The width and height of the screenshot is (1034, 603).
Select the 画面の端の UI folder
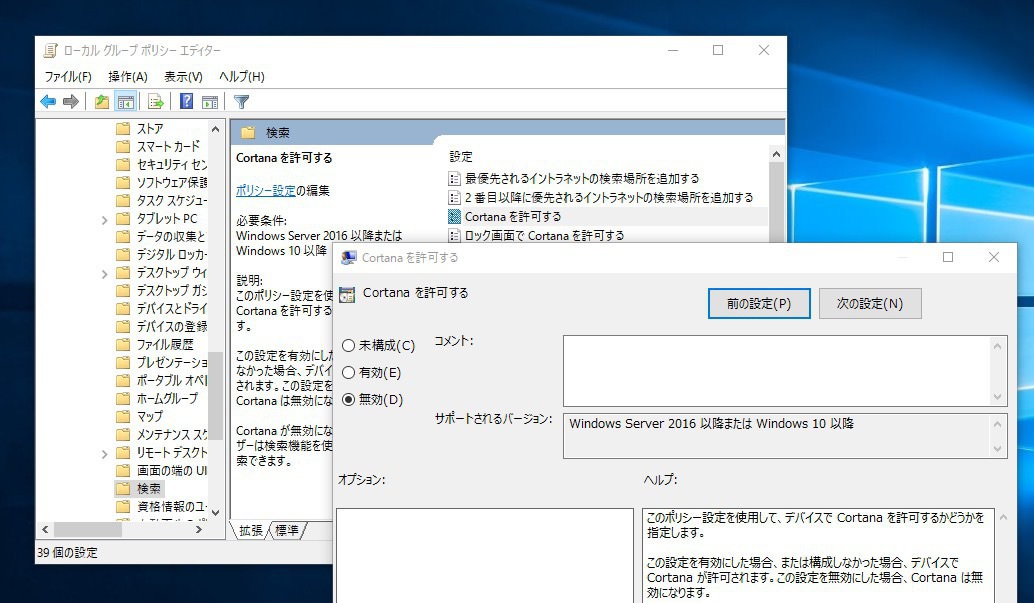tap(161, 470)
